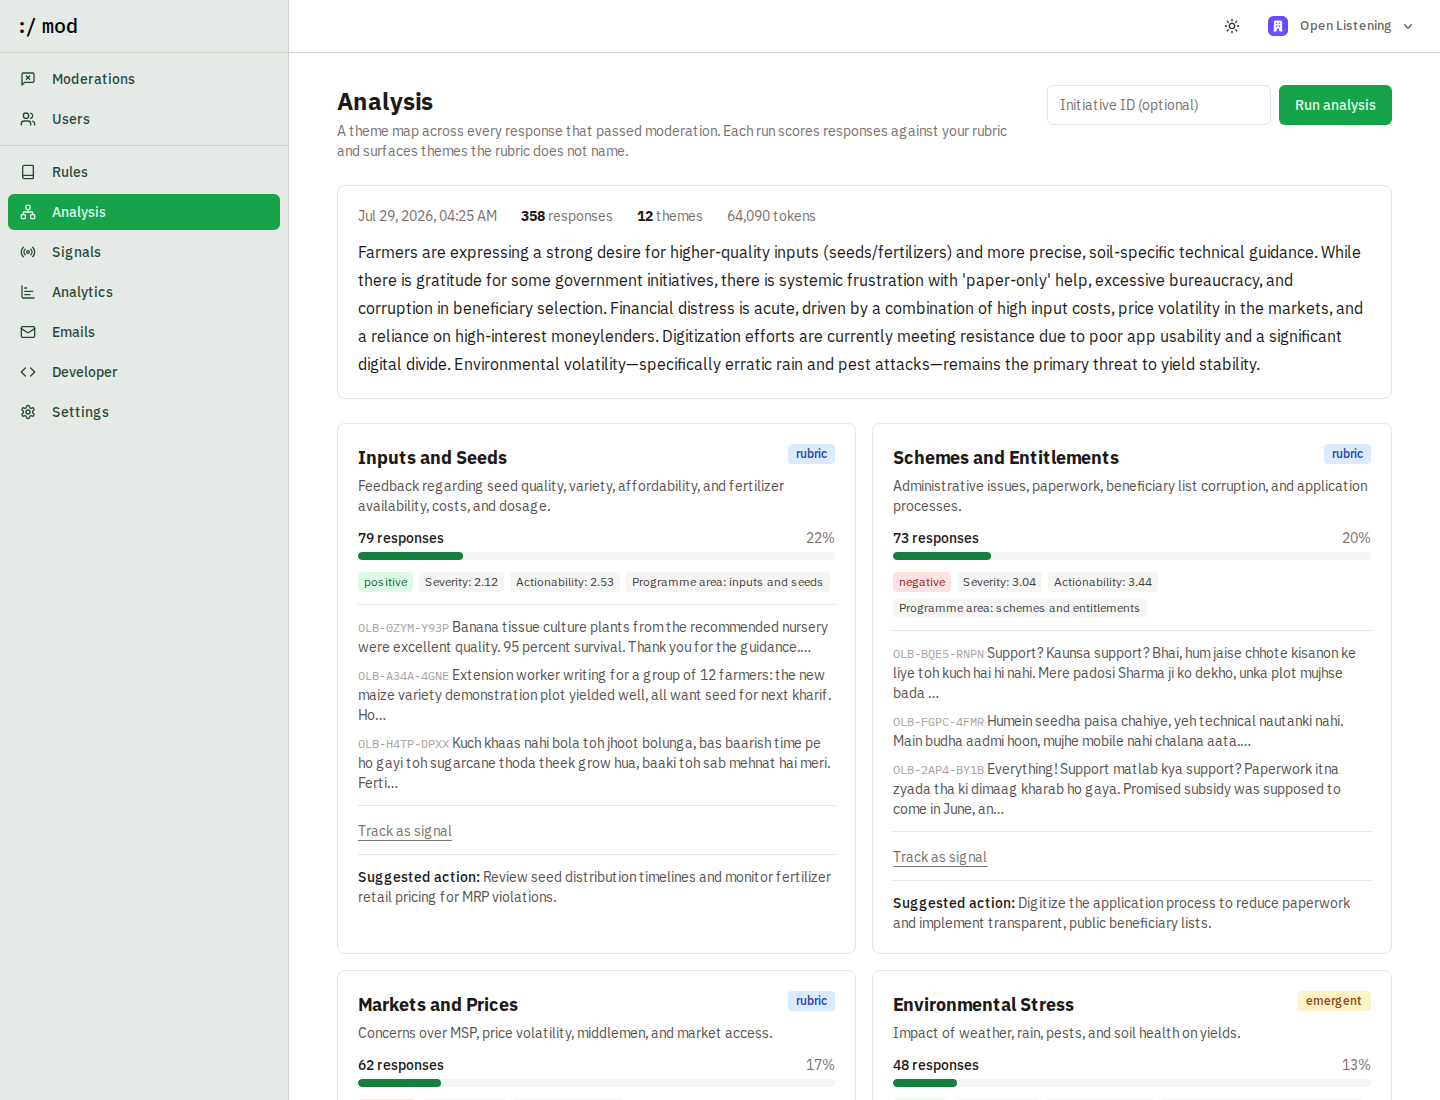Open the Settings menu item
The width and height of the screenshot is (1440, 1100).
[x=144, y=412]
